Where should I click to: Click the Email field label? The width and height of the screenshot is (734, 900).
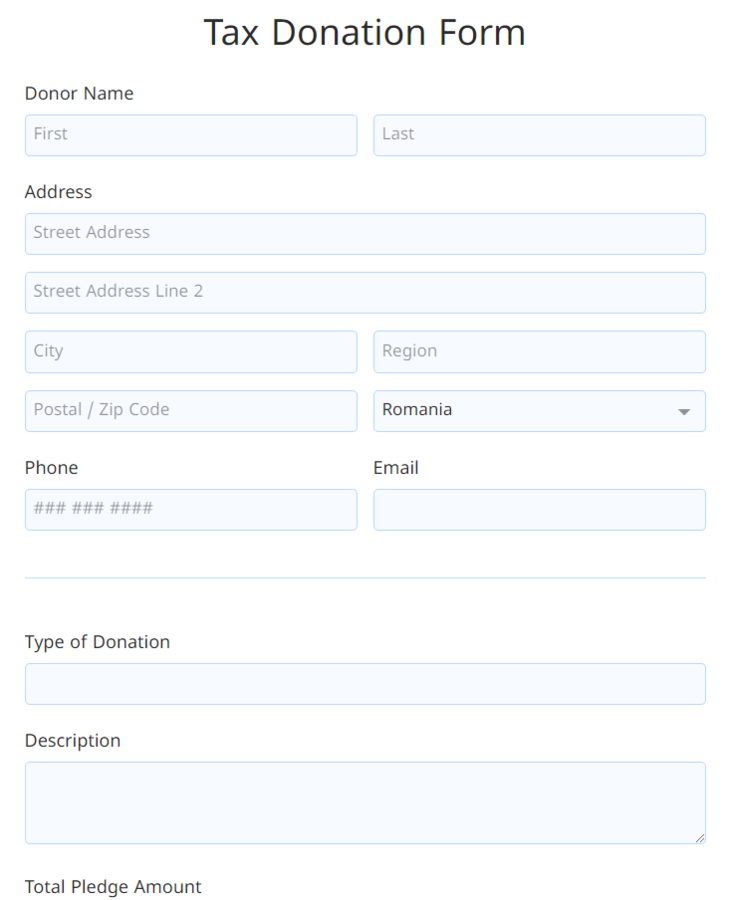click(x=396, y=467)
